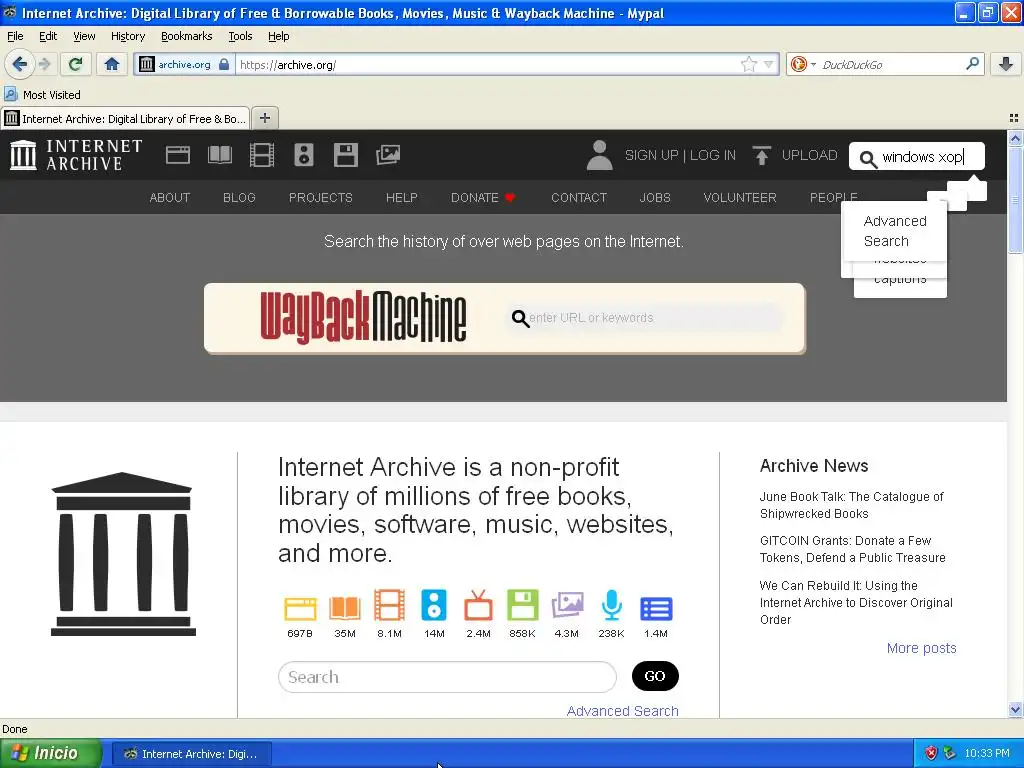Open the blue collections list icon 1.4M
This screenshot has width=1024, height=768.
click(656, 608)
